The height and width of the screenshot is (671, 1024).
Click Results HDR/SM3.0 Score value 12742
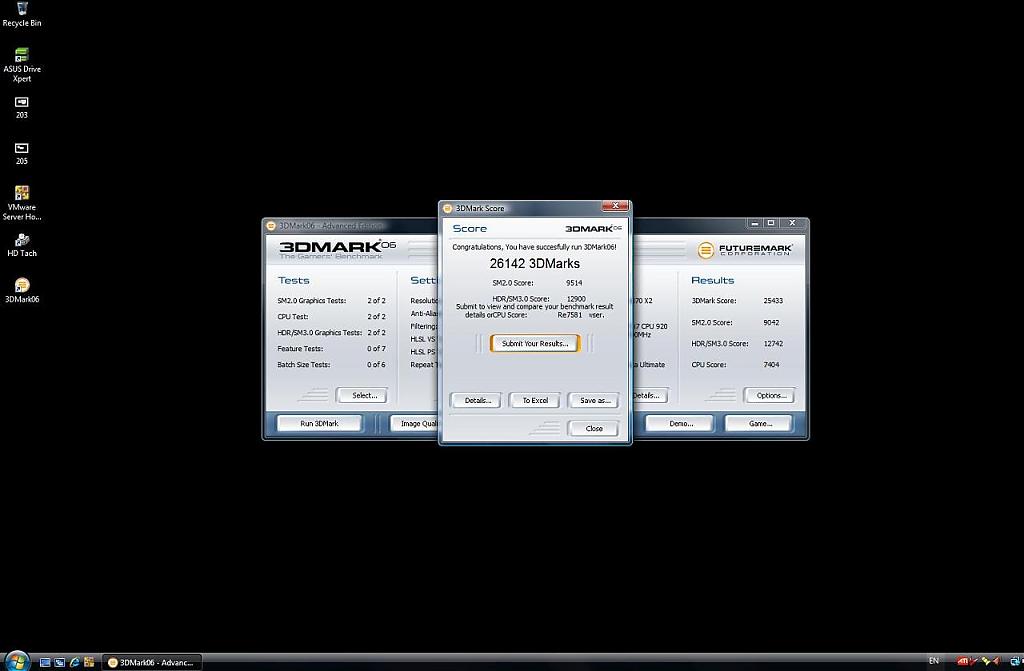(773, 344)
